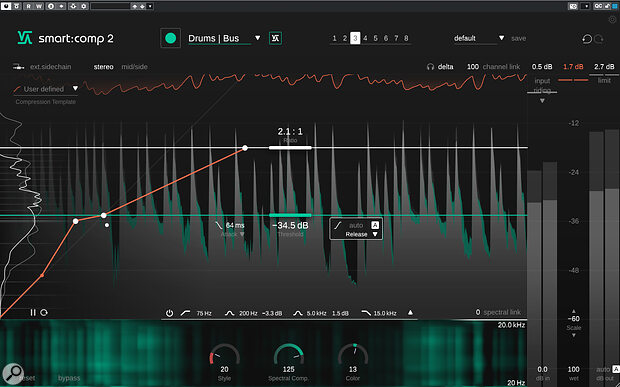Viewport: 620px width, 387px height.
Task: Toggle sidechain filter power icon
Action: point(169,313)
